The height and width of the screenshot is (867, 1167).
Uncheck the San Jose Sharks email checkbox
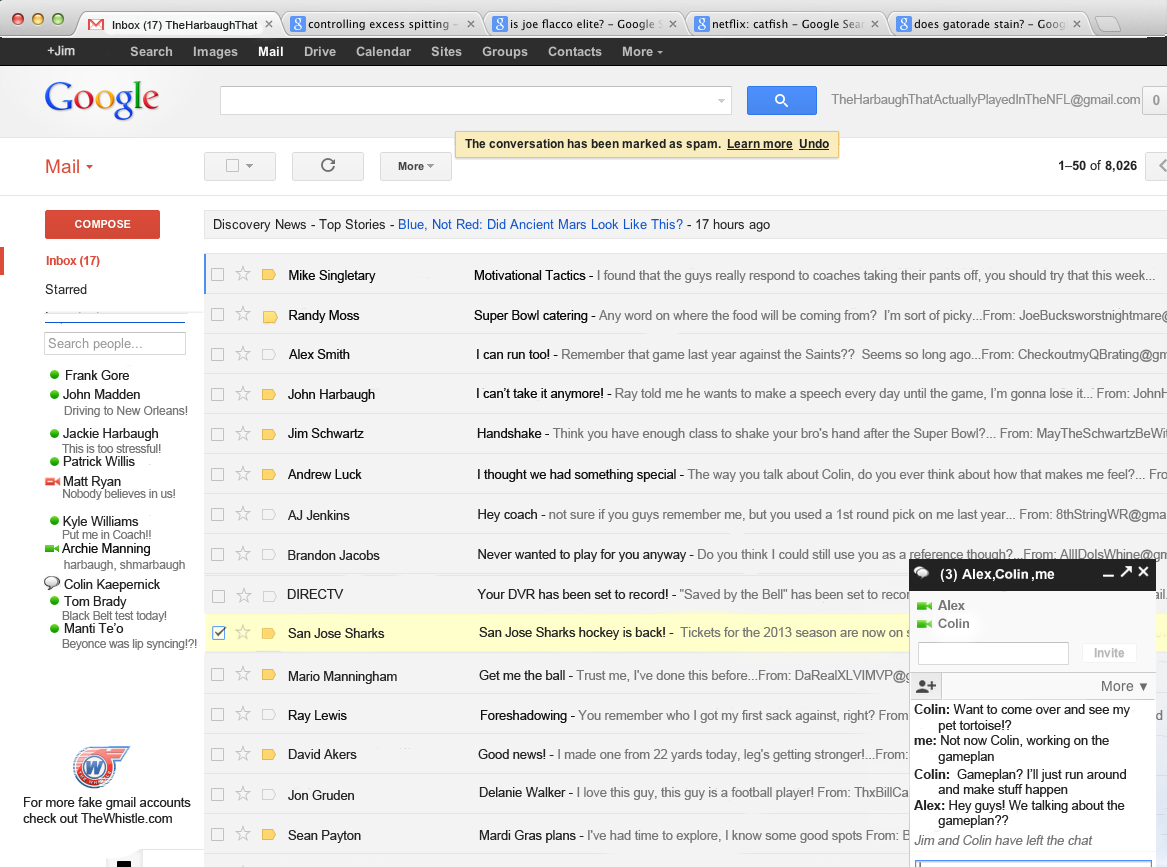click(218, 633)
